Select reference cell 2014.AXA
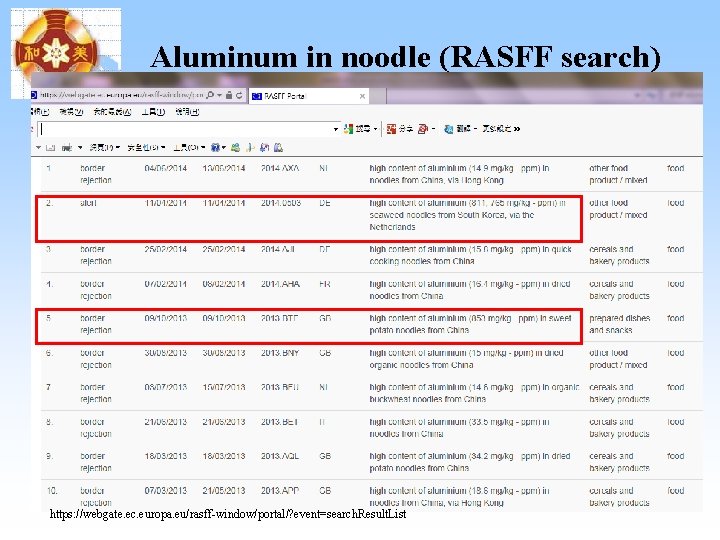The width and height of the screenshot is (720, 540). point(280,169)
